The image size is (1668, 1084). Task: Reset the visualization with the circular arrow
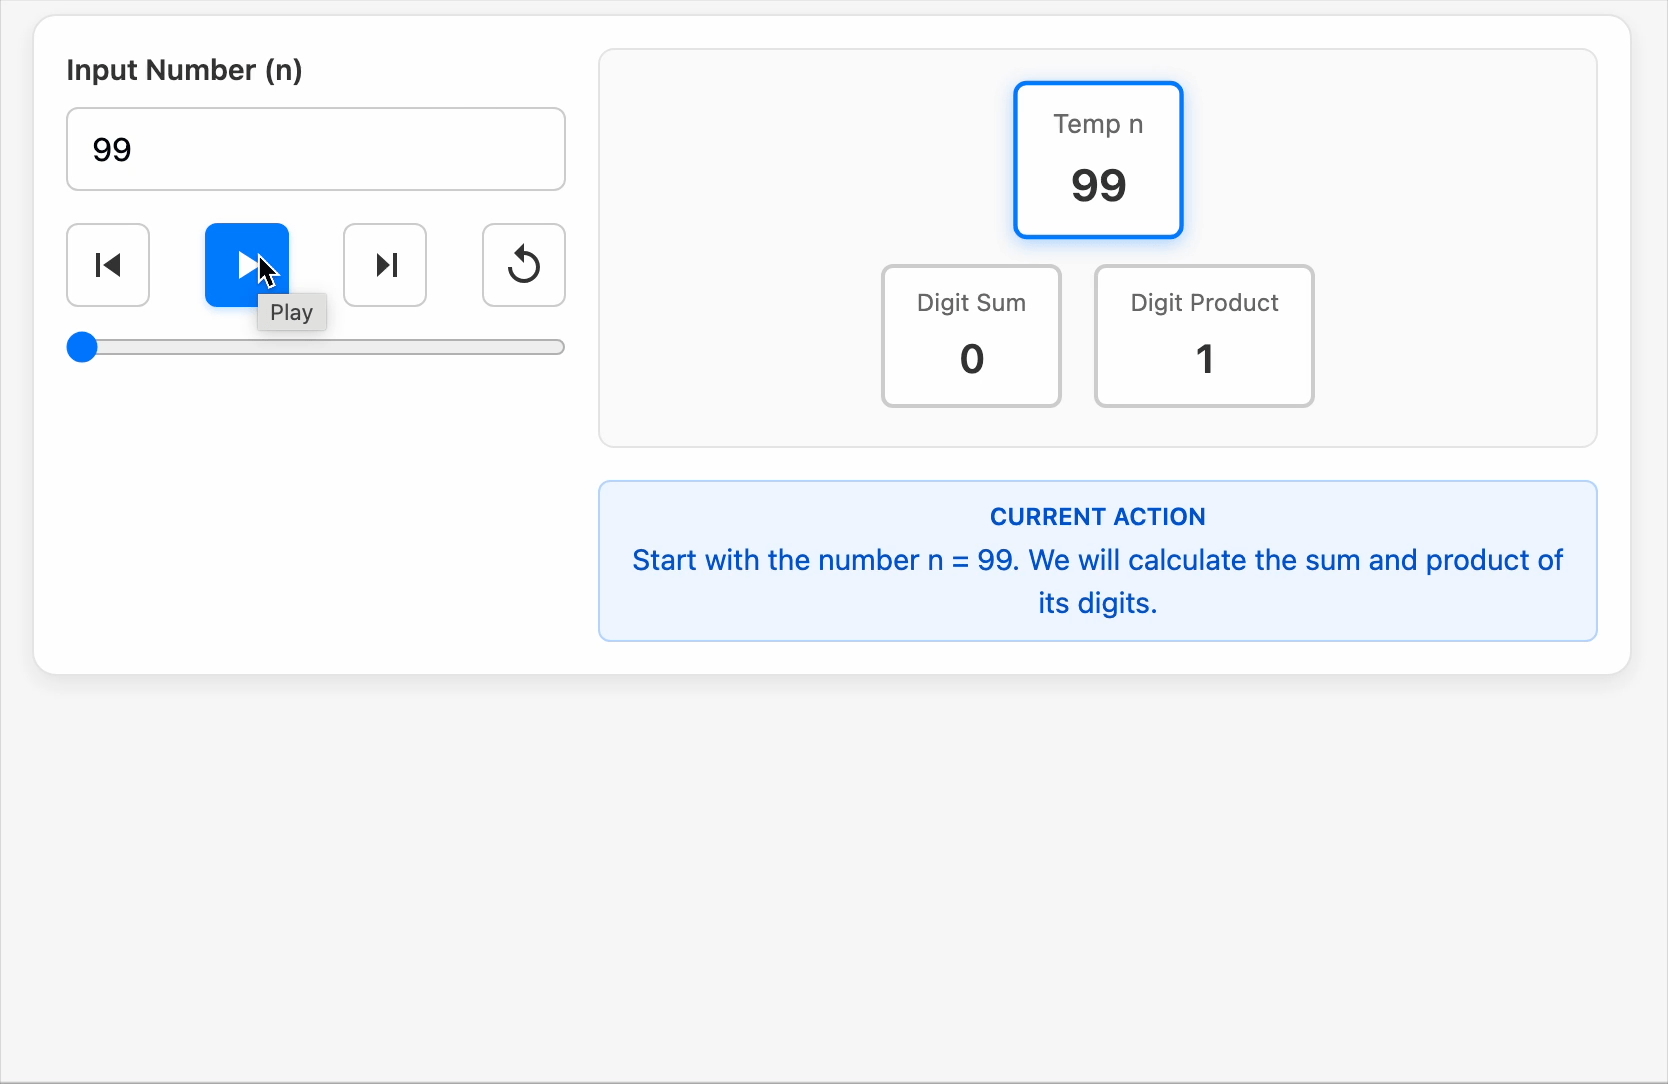[x=524, y=265]
